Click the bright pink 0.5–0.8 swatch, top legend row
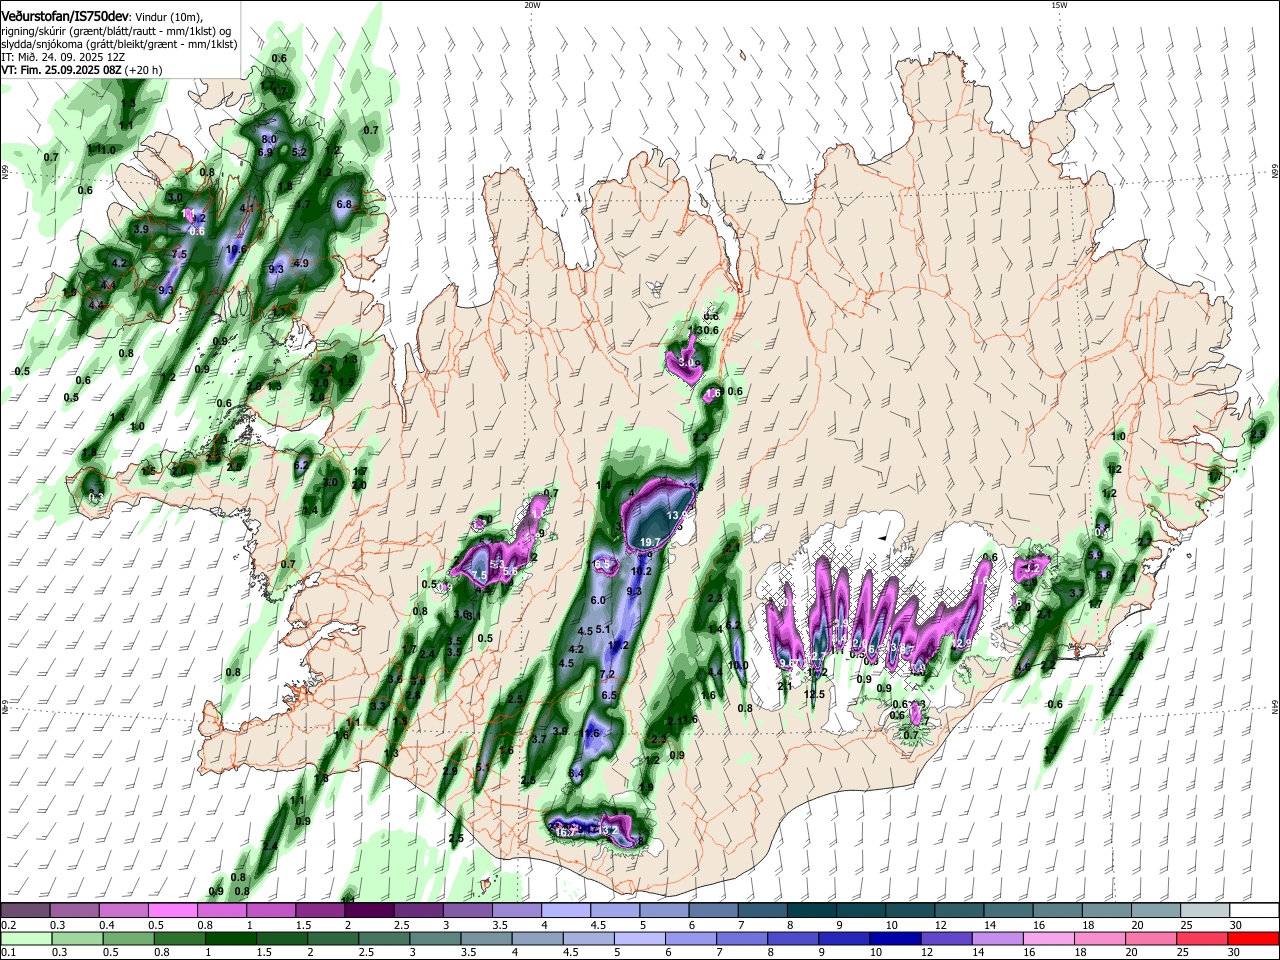Viewport: 1280px width, 960px height. pyautogui.click(x=174, y=911)
